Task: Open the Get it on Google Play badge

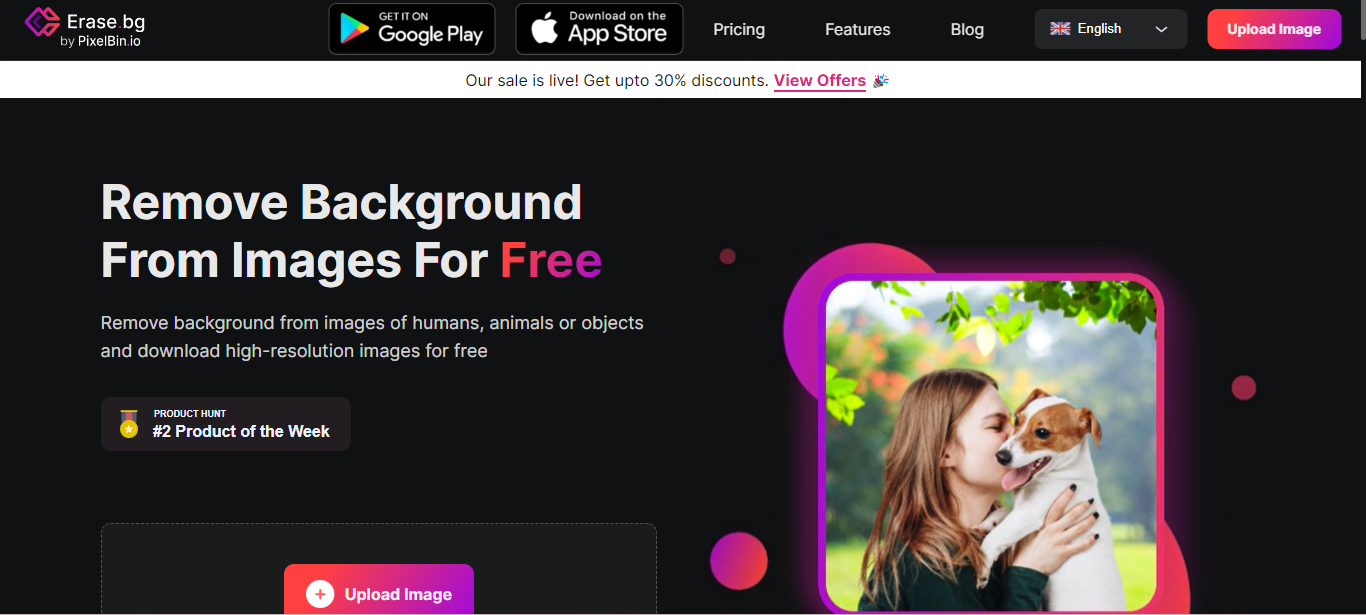Action: pos(412,29)
